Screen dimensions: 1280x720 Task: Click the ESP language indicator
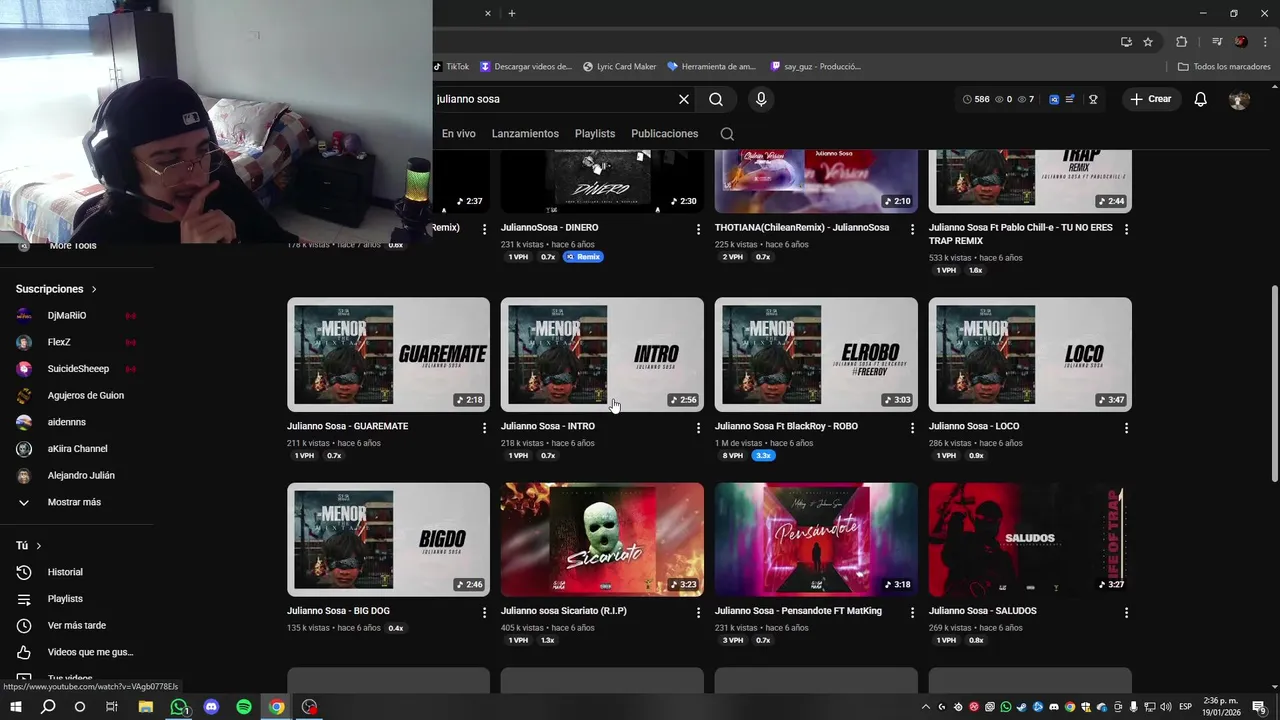tap(1185, 707)
